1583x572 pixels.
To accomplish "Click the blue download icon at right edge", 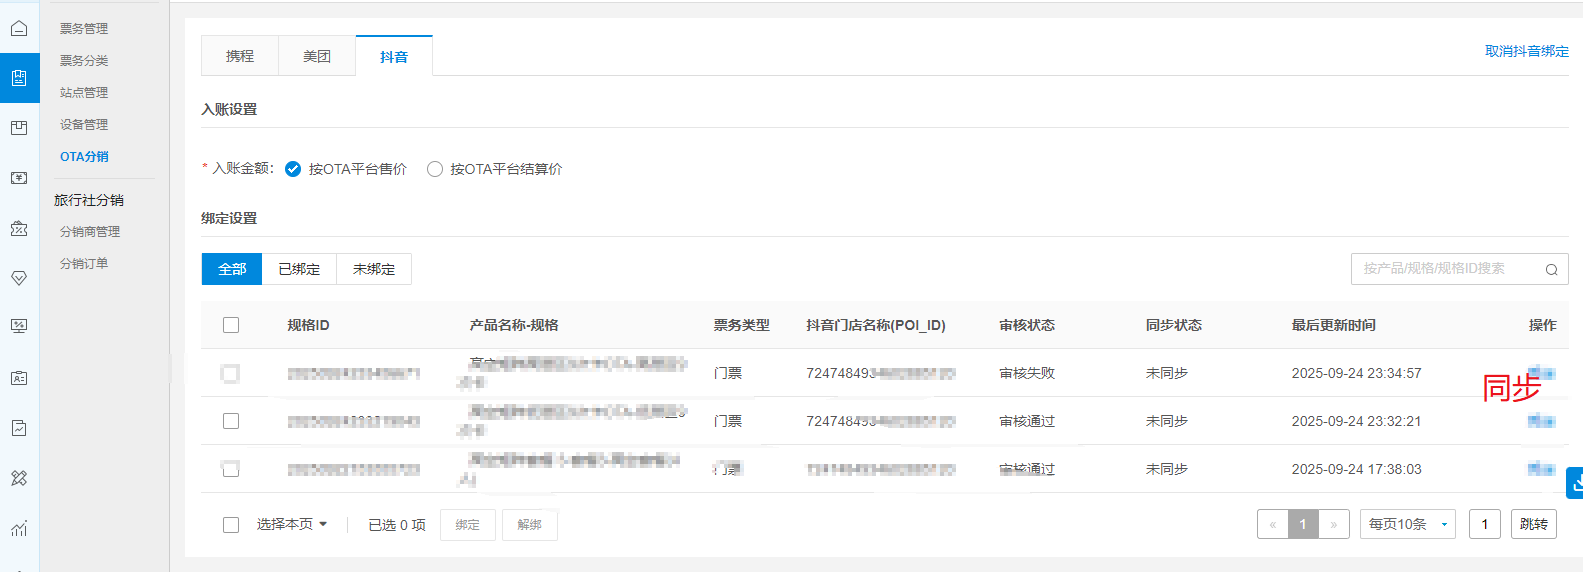I will click(x=1575, y=483).
